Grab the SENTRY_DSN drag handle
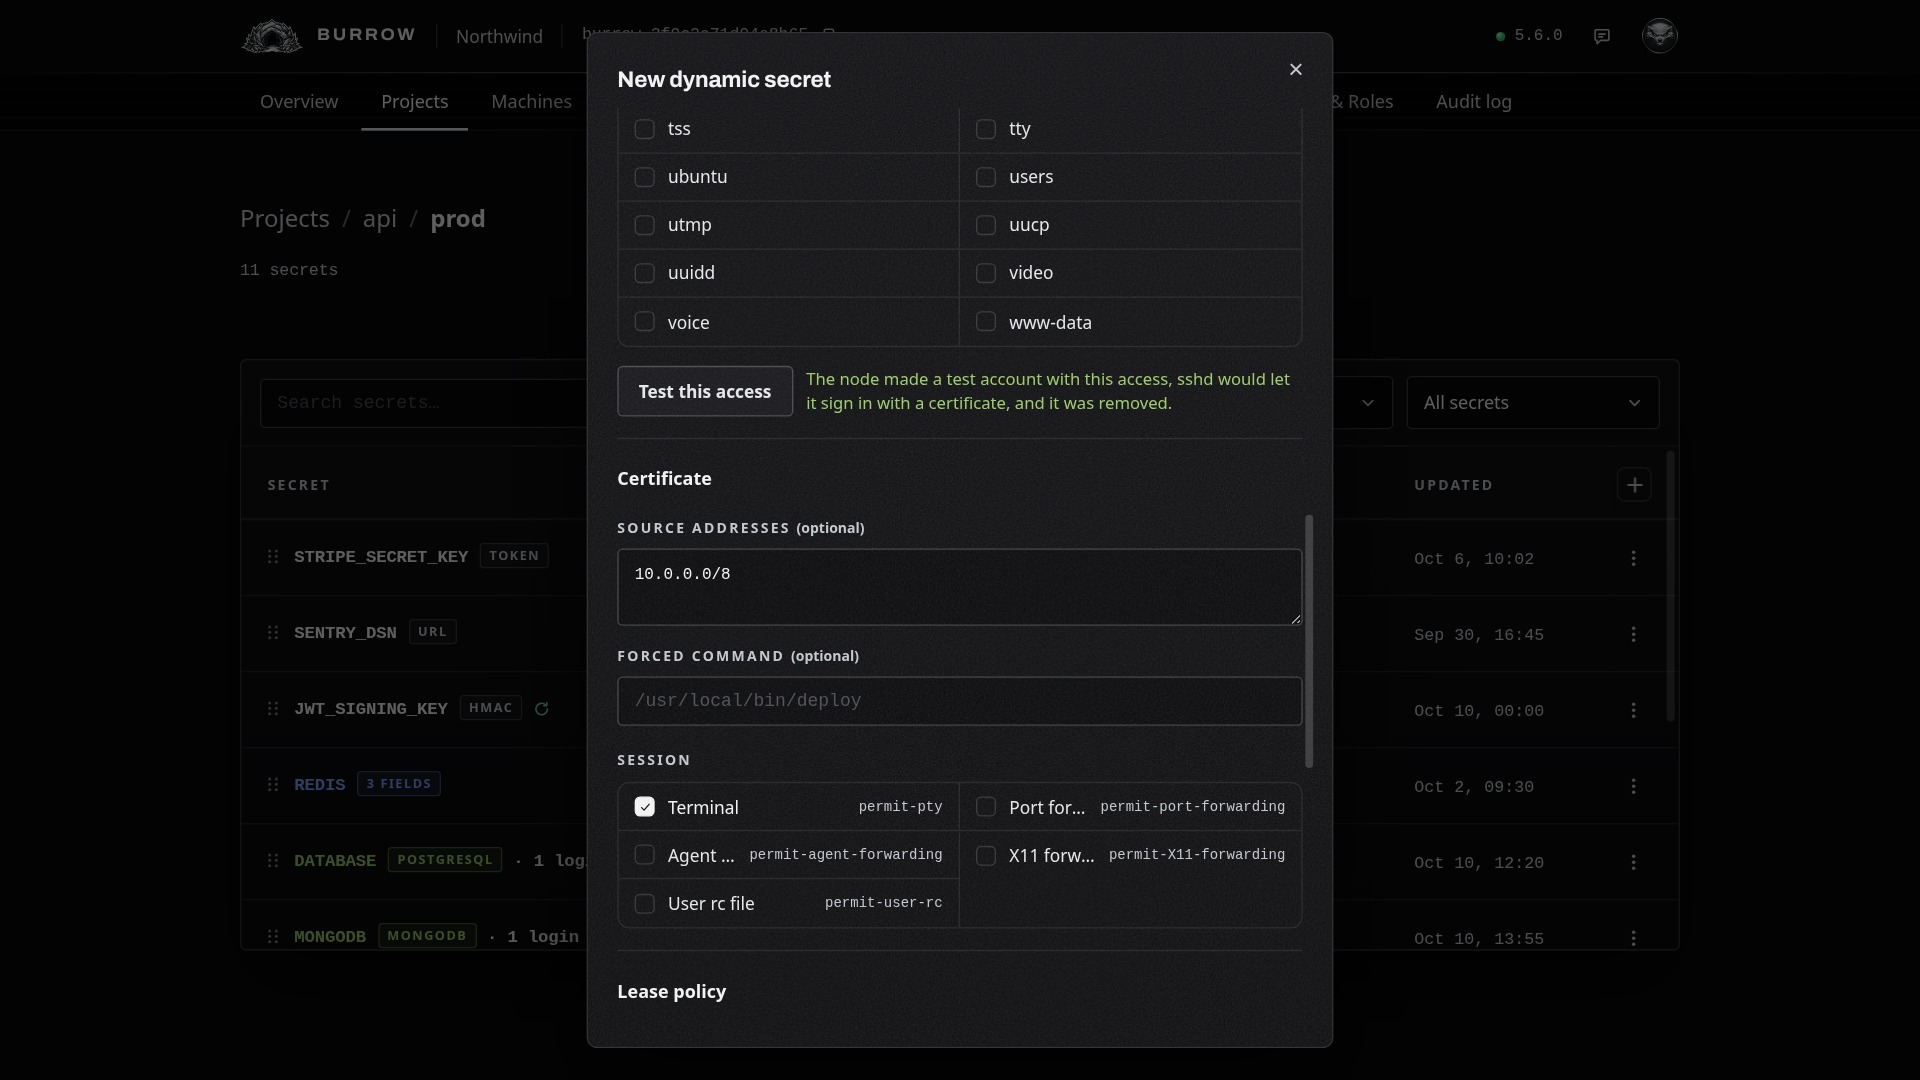The image size is (1920, 1080). point(273,632)
